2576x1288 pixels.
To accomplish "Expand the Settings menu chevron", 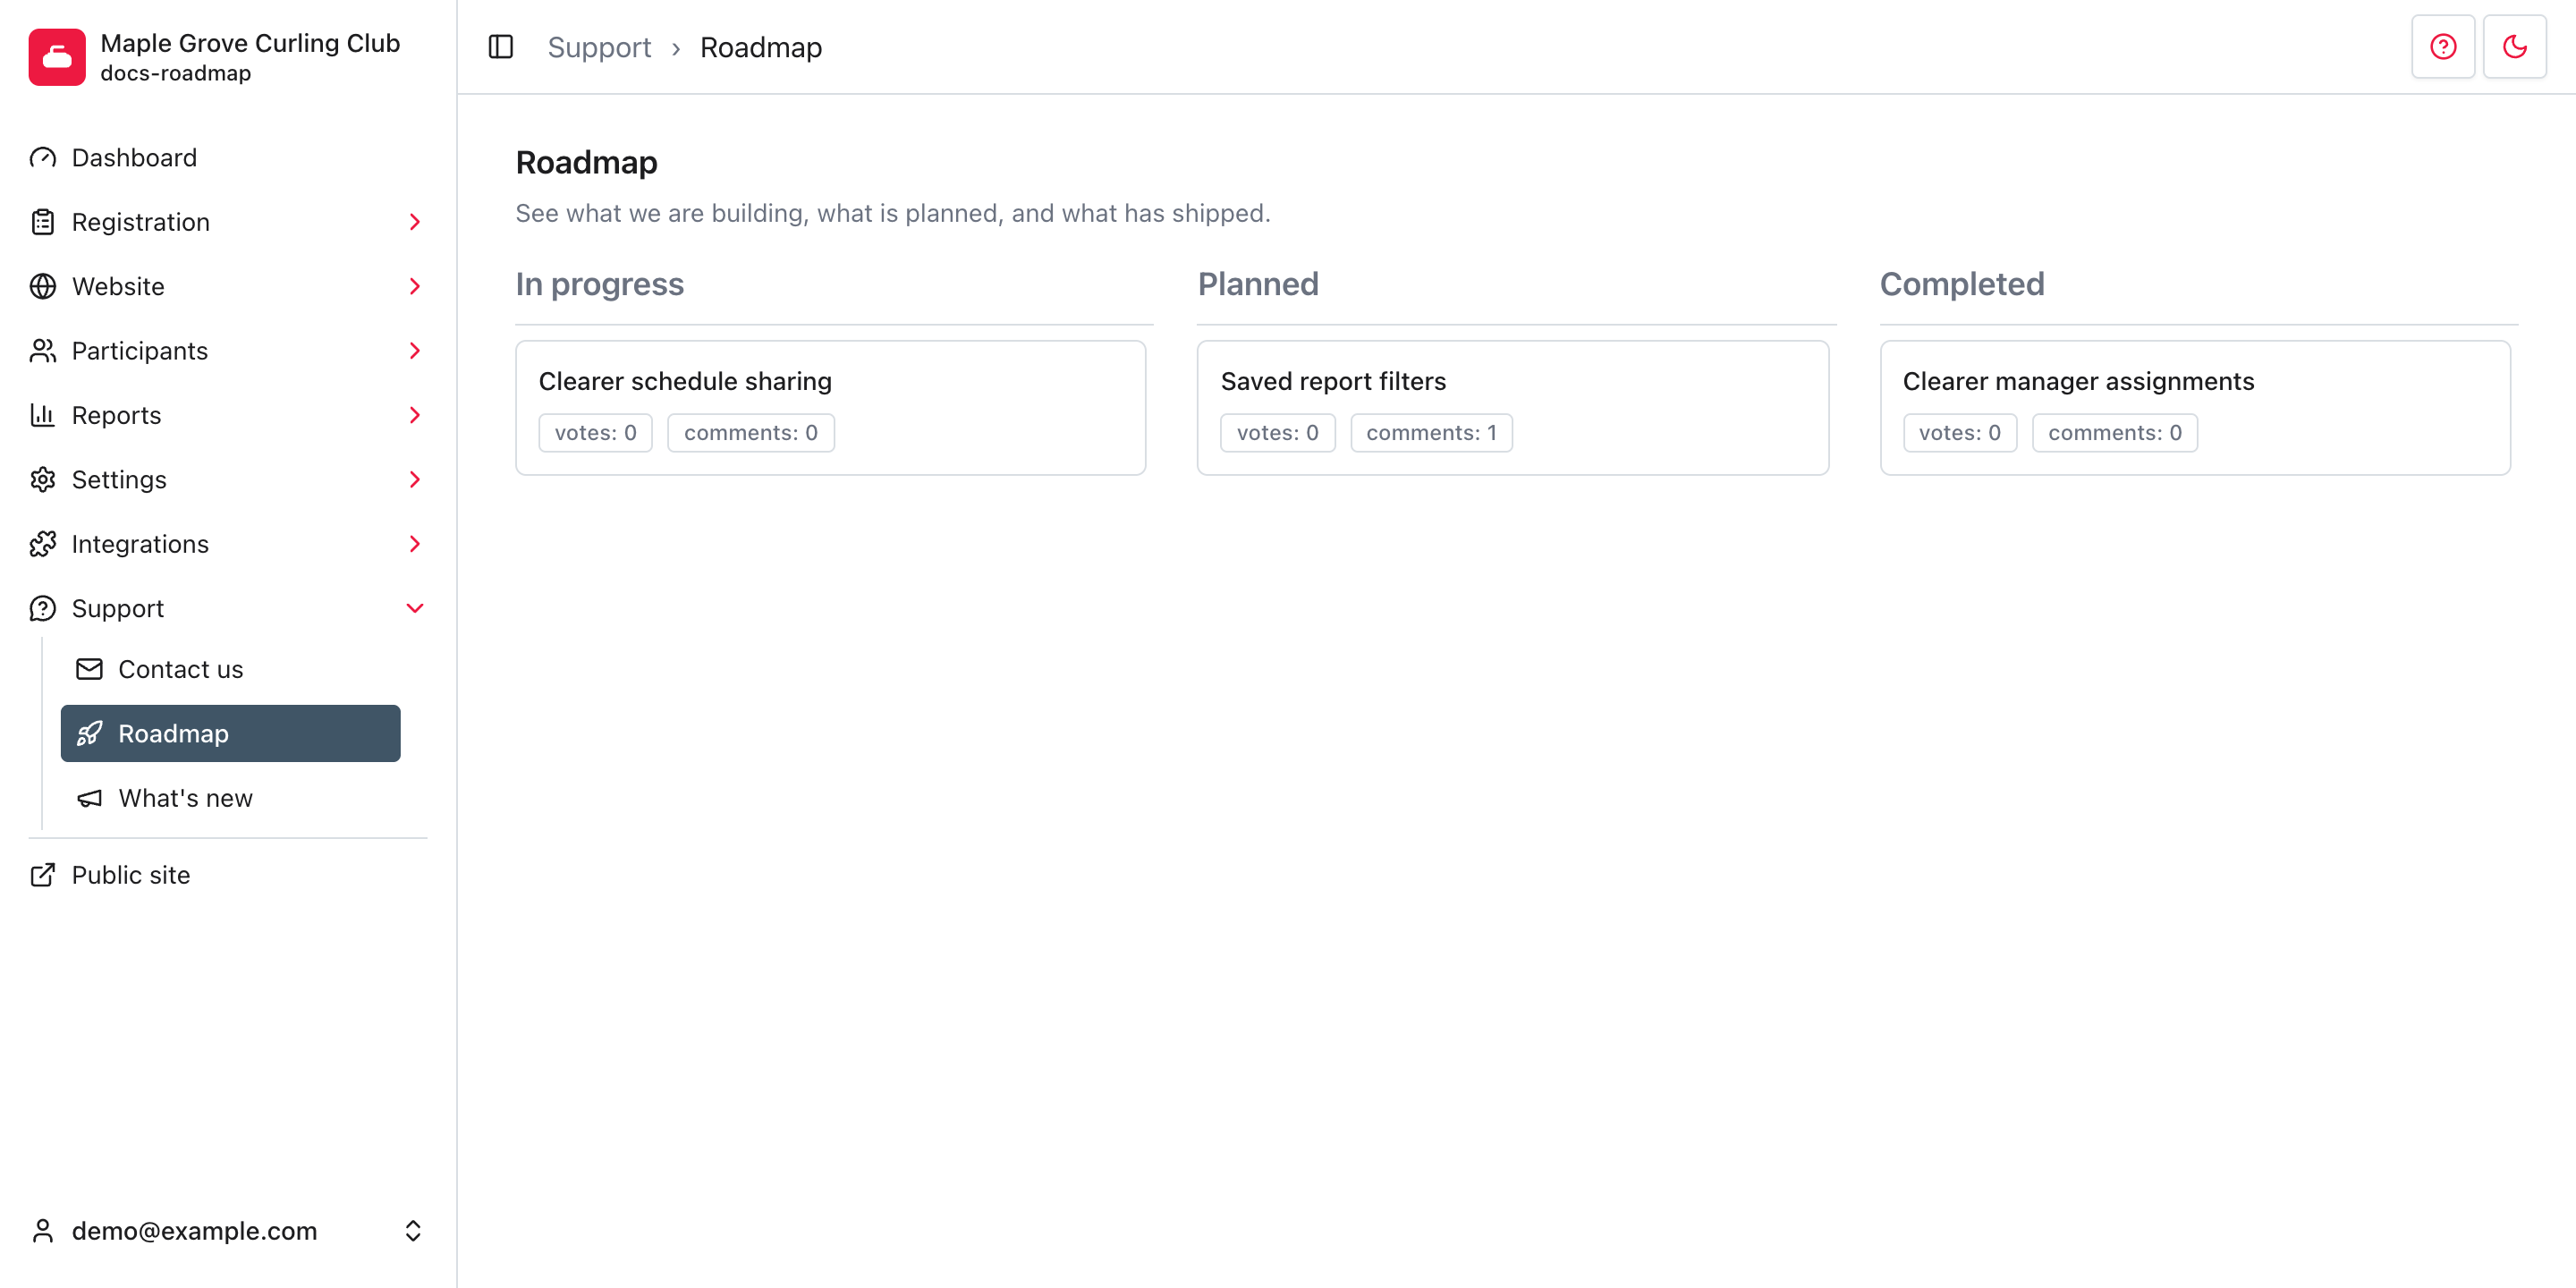I will pos(415,480).
